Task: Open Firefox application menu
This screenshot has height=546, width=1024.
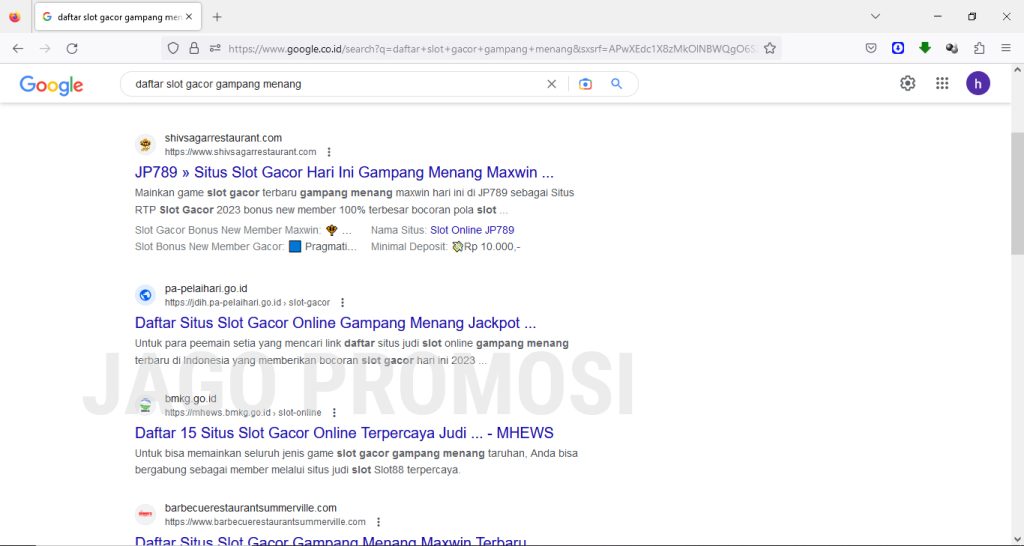Action: [x=1006, y=48]
